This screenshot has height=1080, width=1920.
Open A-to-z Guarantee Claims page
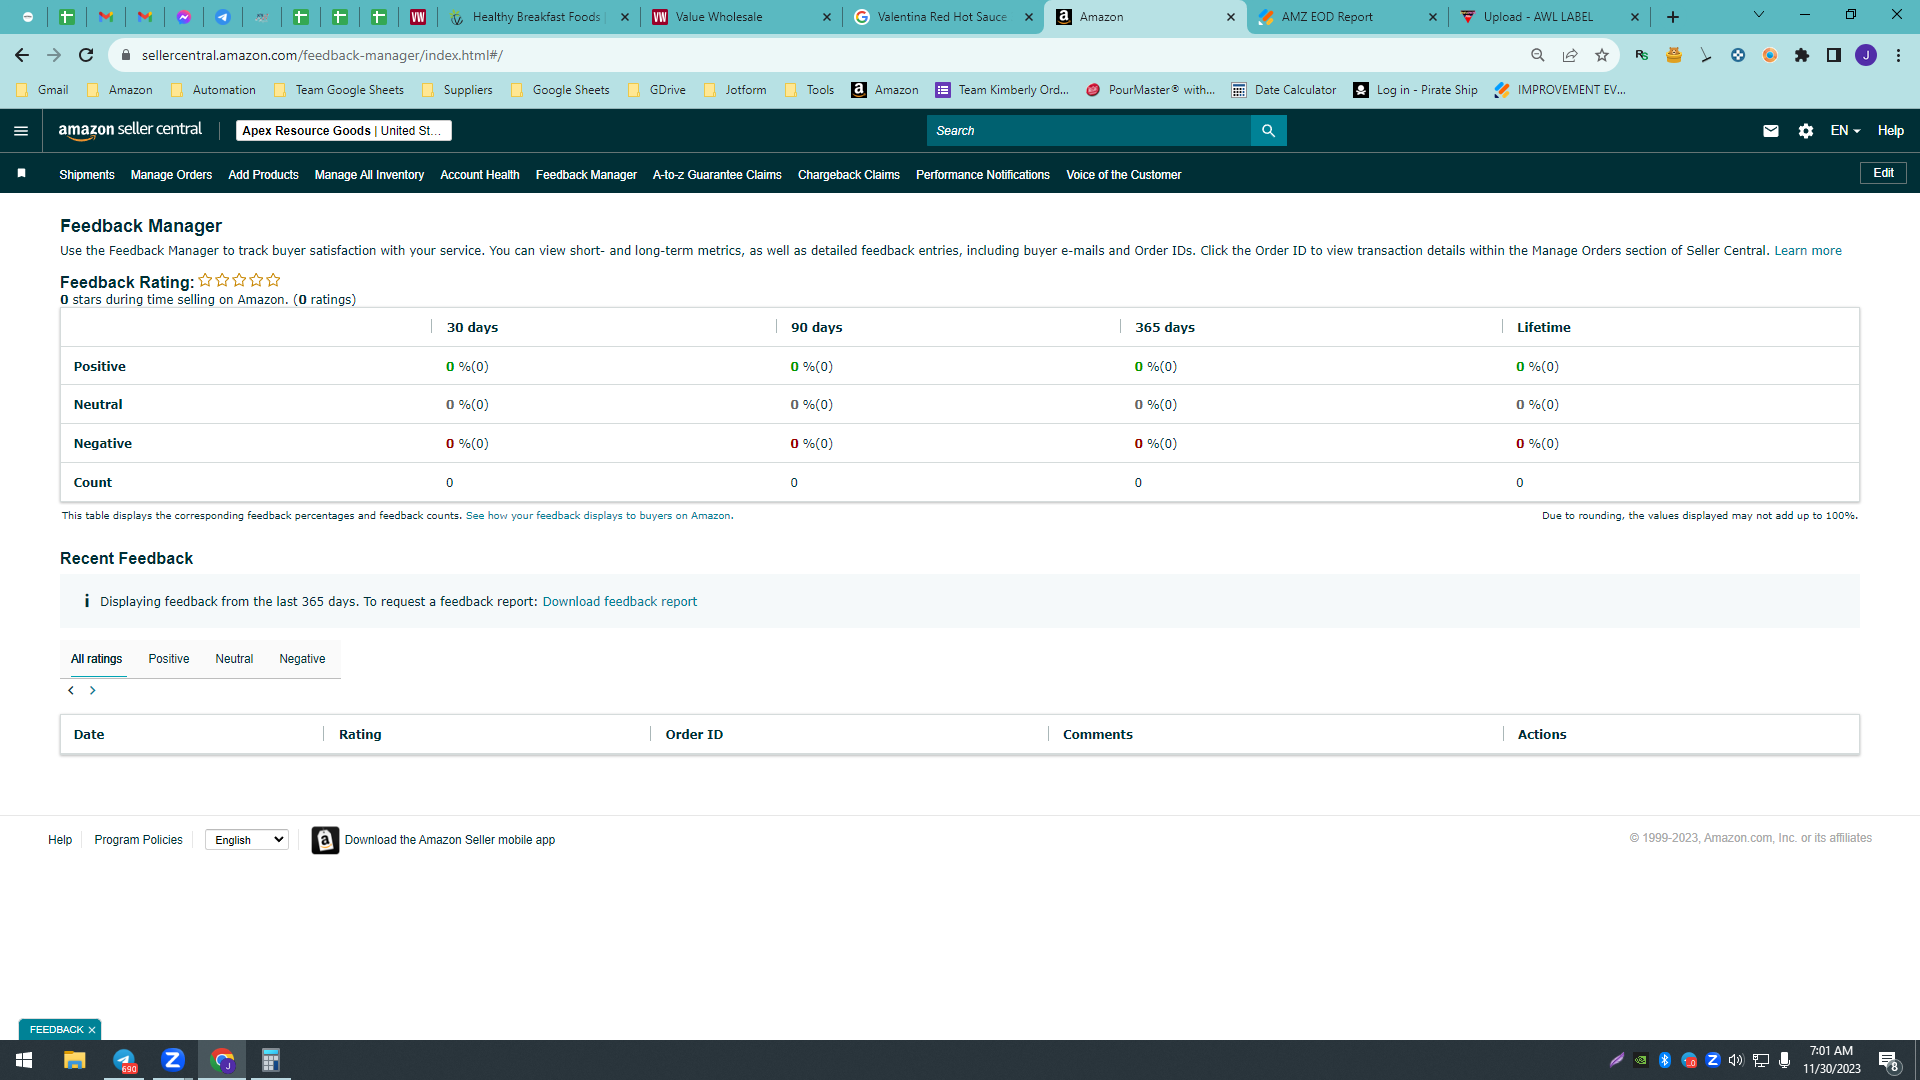[x=717, y=175]
